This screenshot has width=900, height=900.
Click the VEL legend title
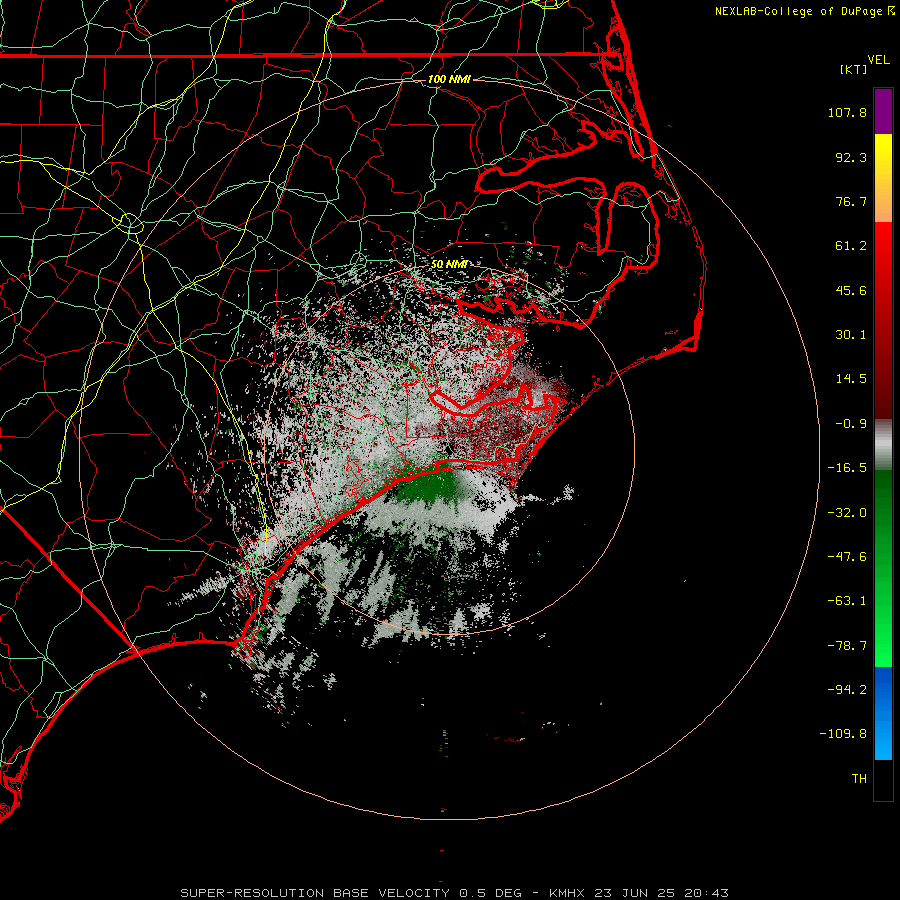[879, 60]
